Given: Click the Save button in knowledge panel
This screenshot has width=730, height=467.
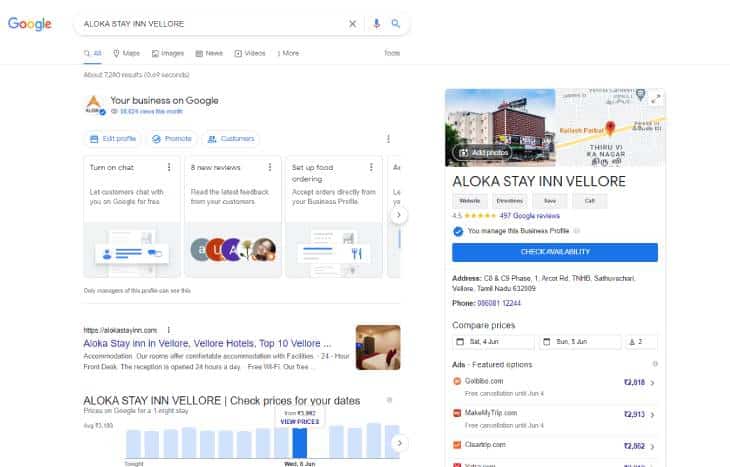Looking at the screenshot, I should tap(550, 201).
